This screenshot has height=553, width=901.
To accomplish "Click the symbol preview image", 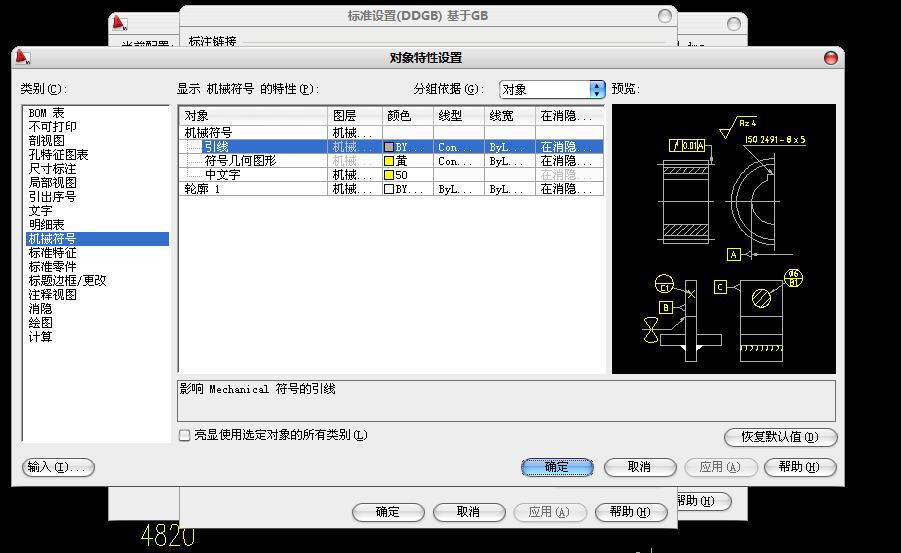I will (723, 239).
